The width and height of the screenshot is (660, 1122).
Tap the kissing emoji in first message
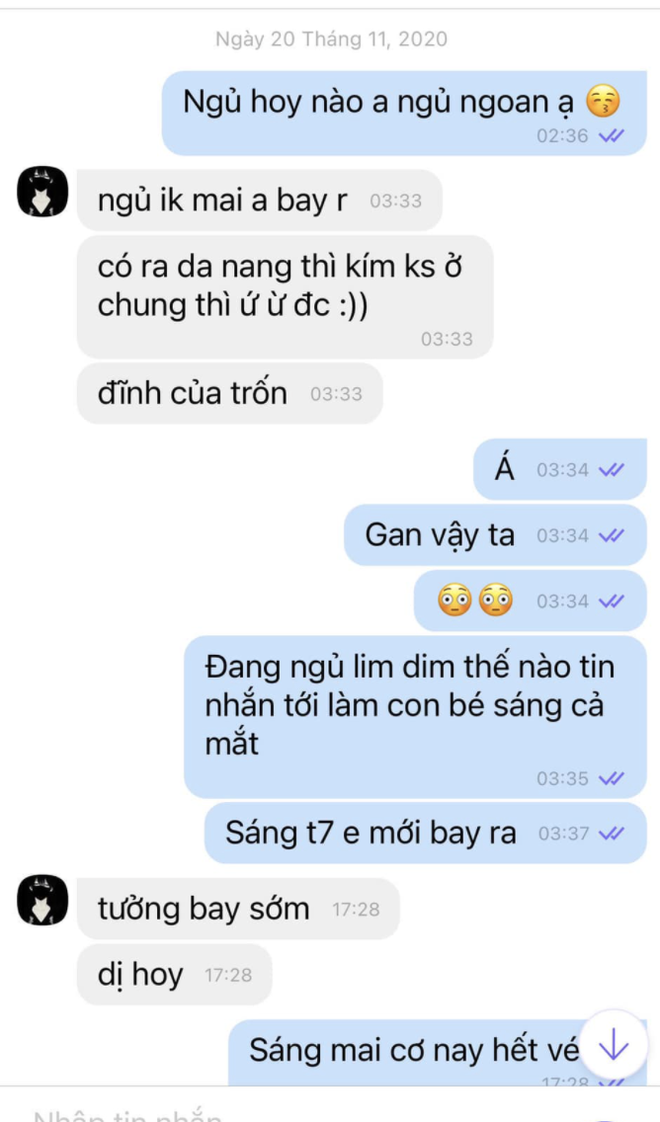tap(603, 102)
